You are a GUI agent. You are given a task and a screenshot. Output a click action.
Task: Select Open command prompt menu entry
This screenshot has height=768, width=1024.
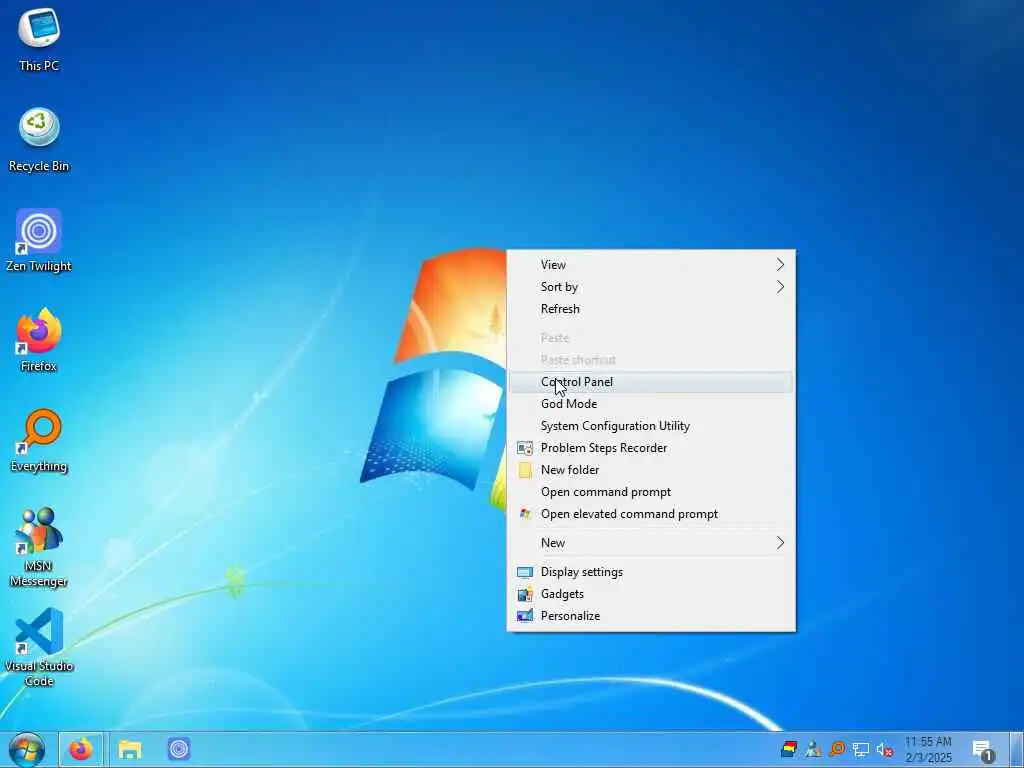tap(651, 492)
